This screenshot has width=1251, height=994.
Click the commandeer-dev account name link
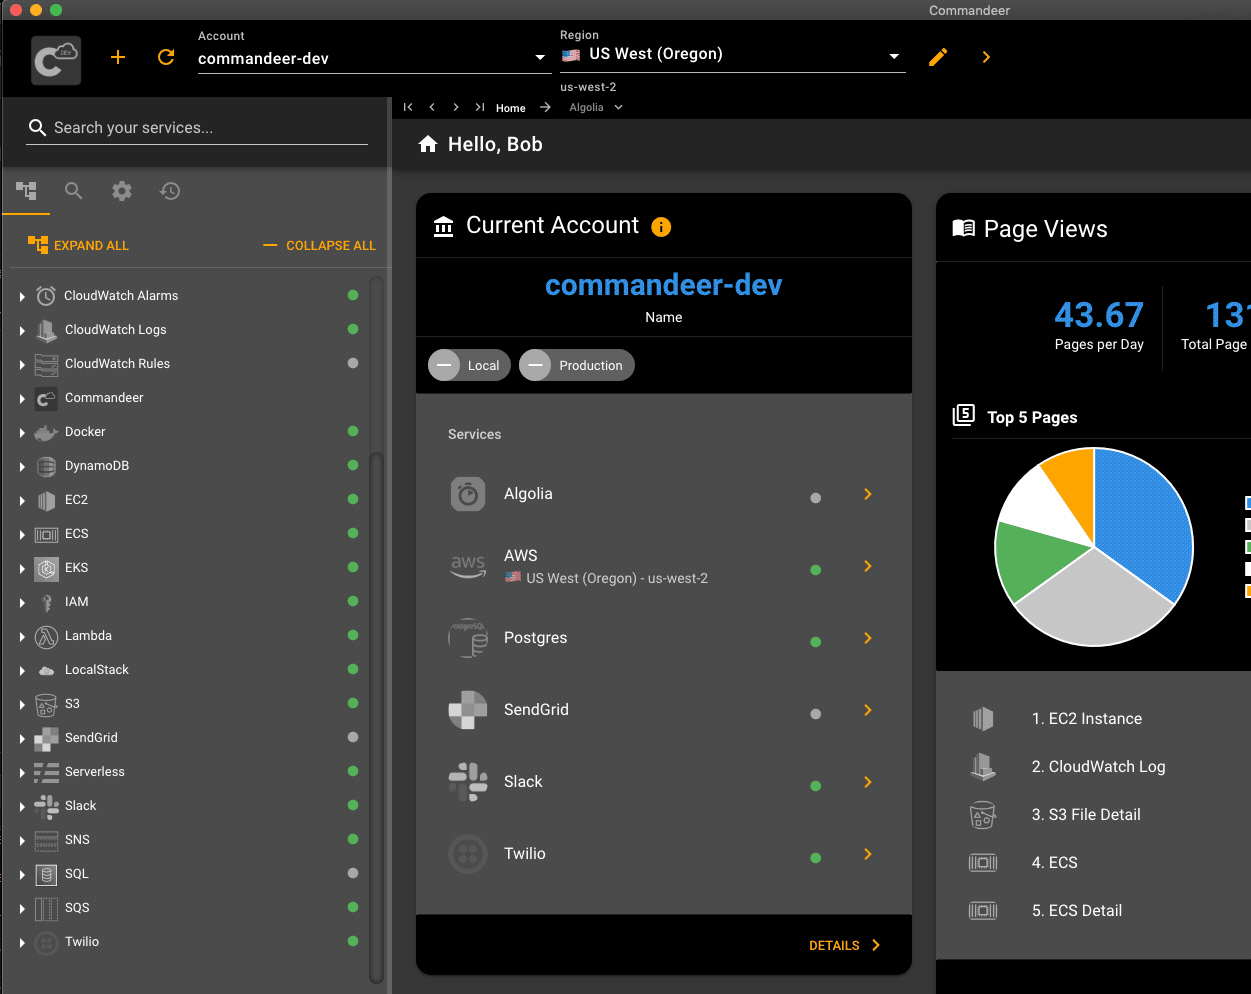[663, 285]
